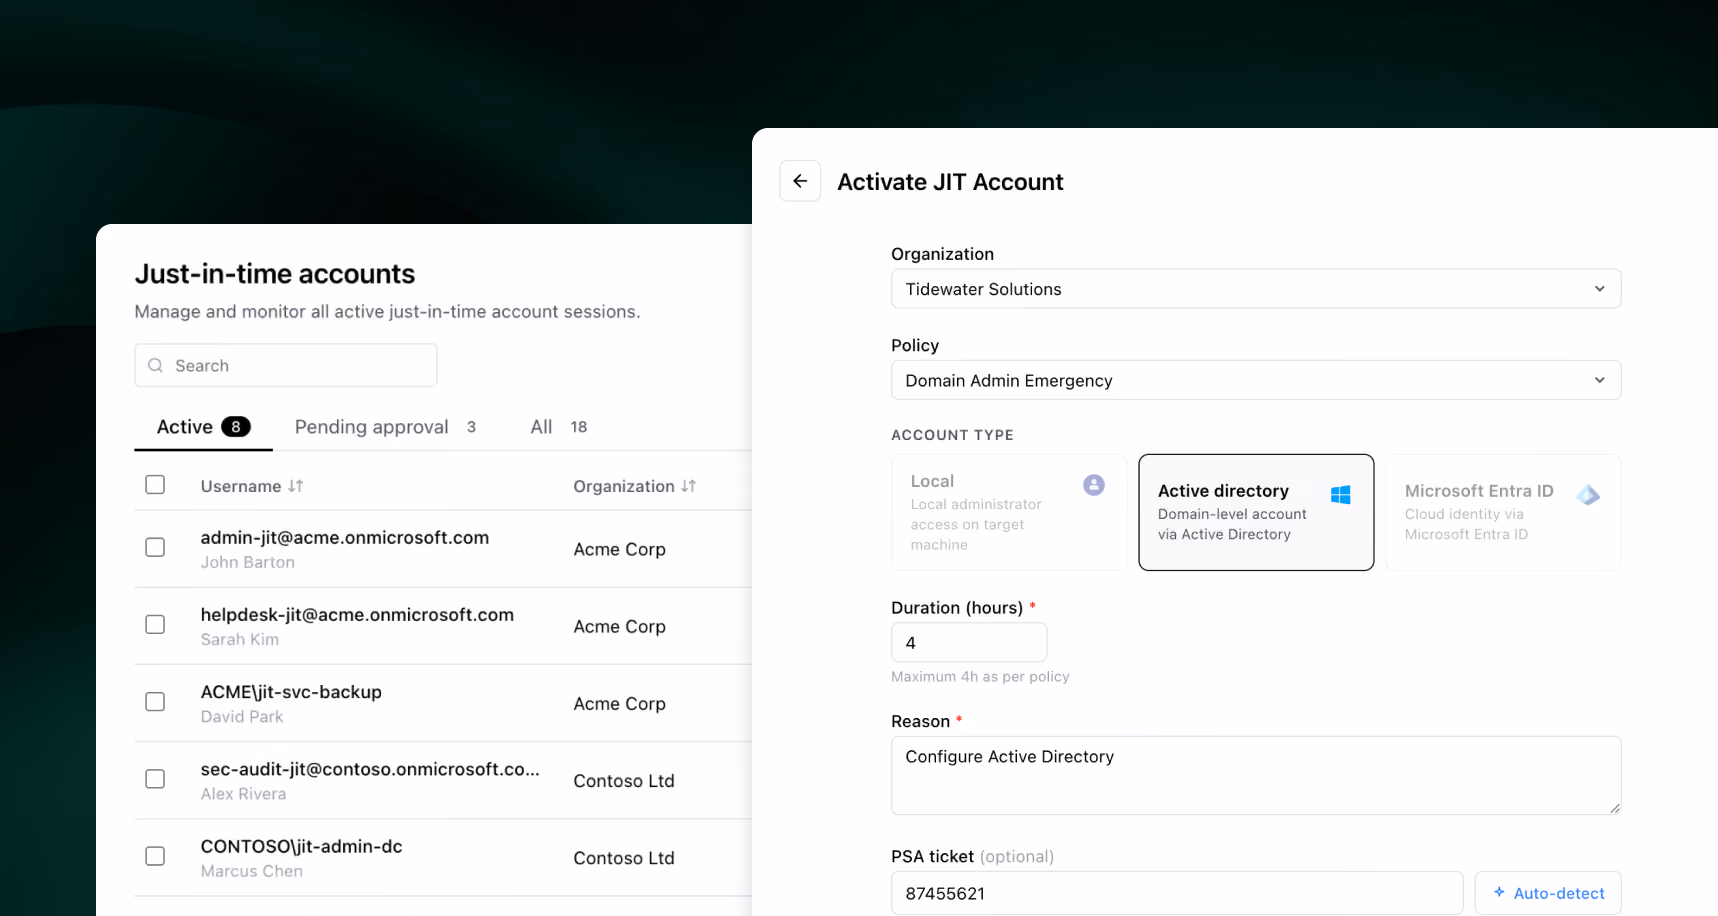Viewport: 1718px width, 916px height.
Task: Click the Activate JIT Account heading
Action: (950, 182)
